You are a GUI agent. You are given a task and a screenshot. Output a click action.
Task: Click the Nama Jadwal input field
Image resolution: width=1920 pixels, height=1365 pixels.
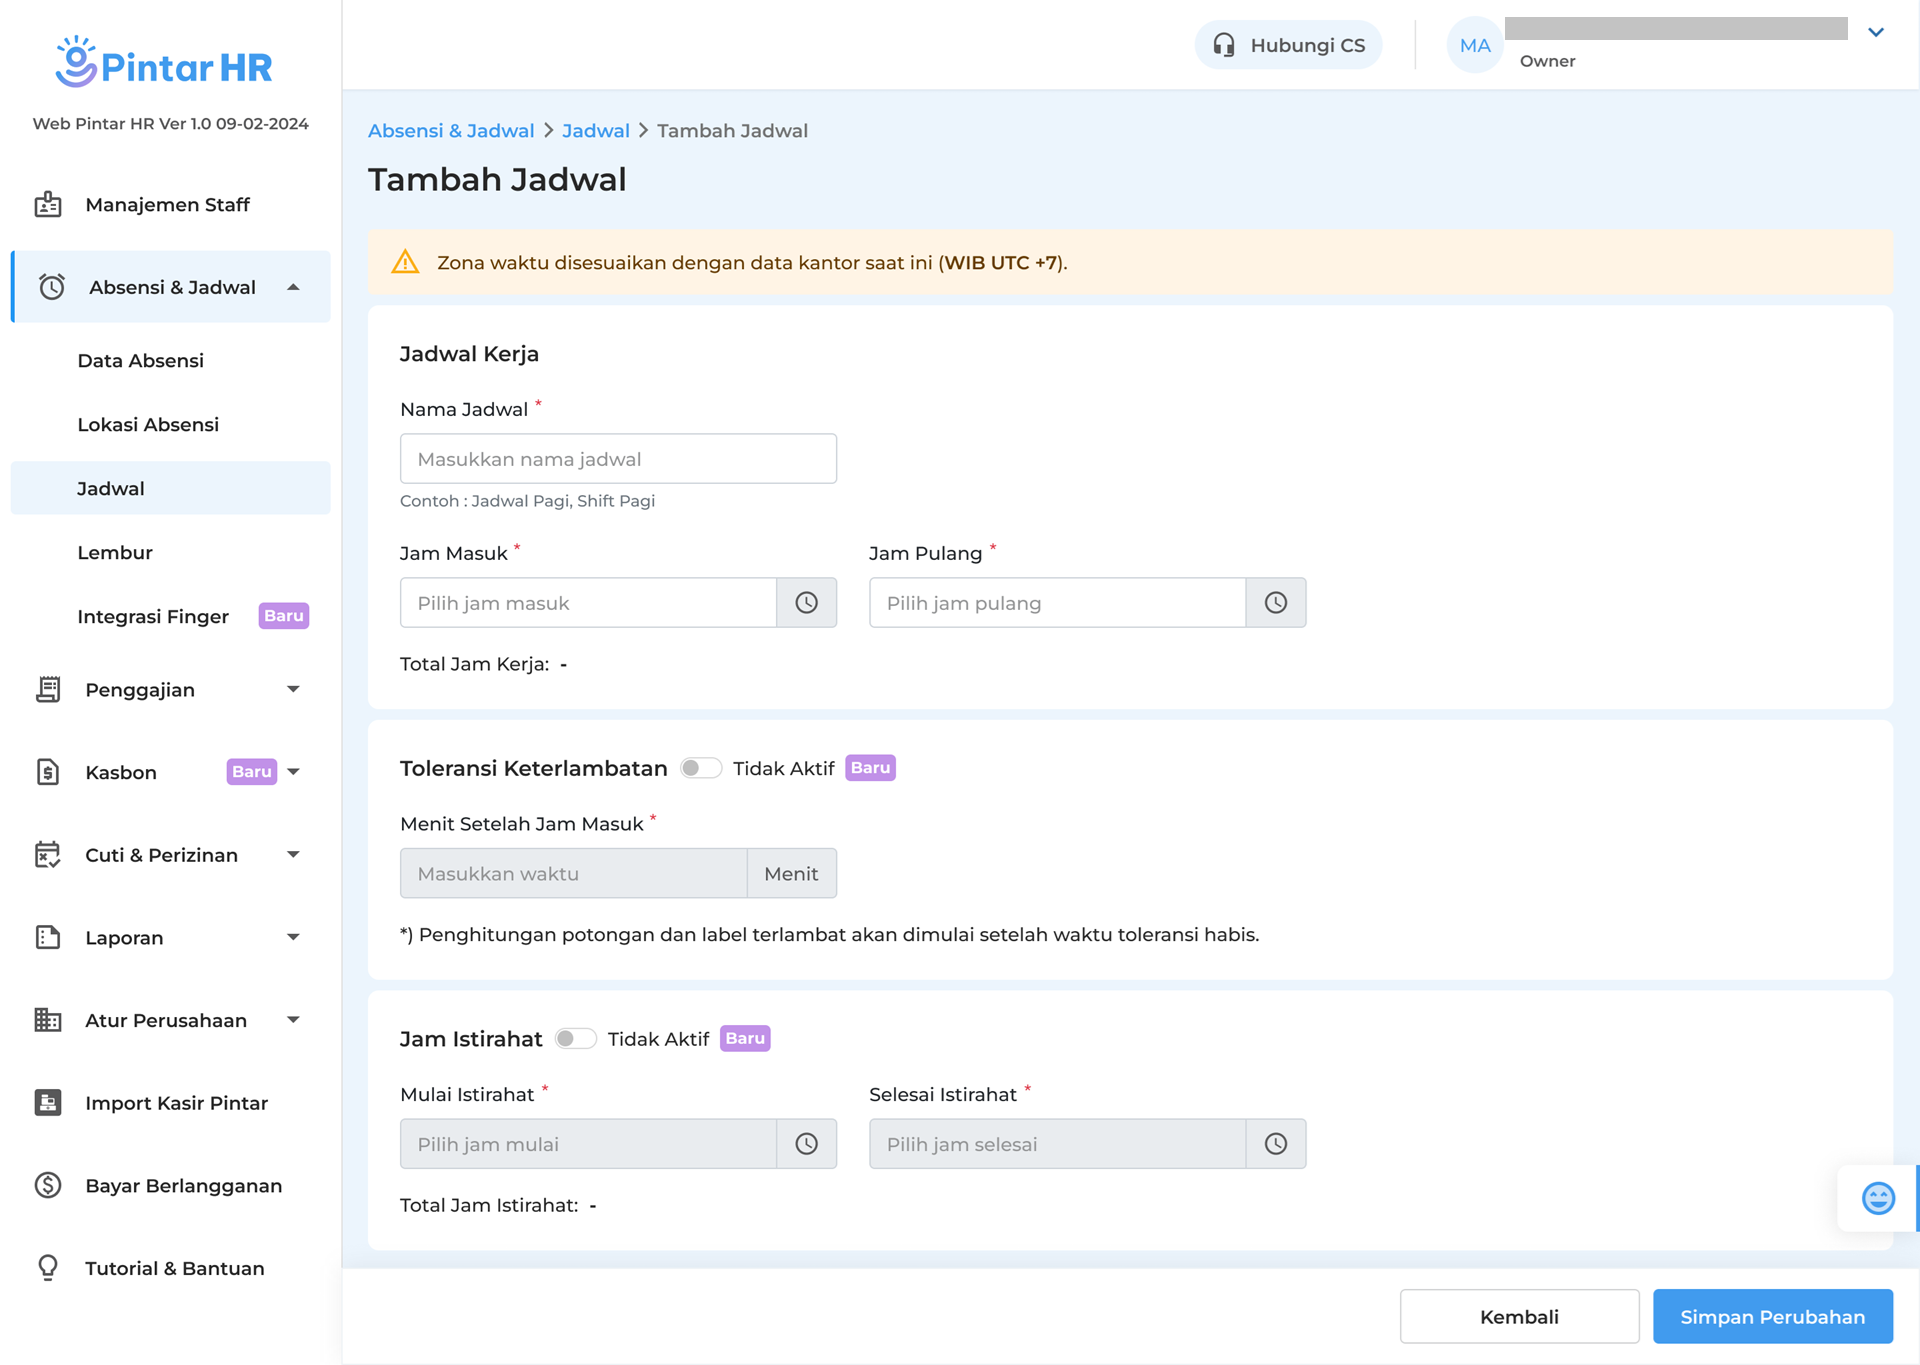tap(618, 459)
